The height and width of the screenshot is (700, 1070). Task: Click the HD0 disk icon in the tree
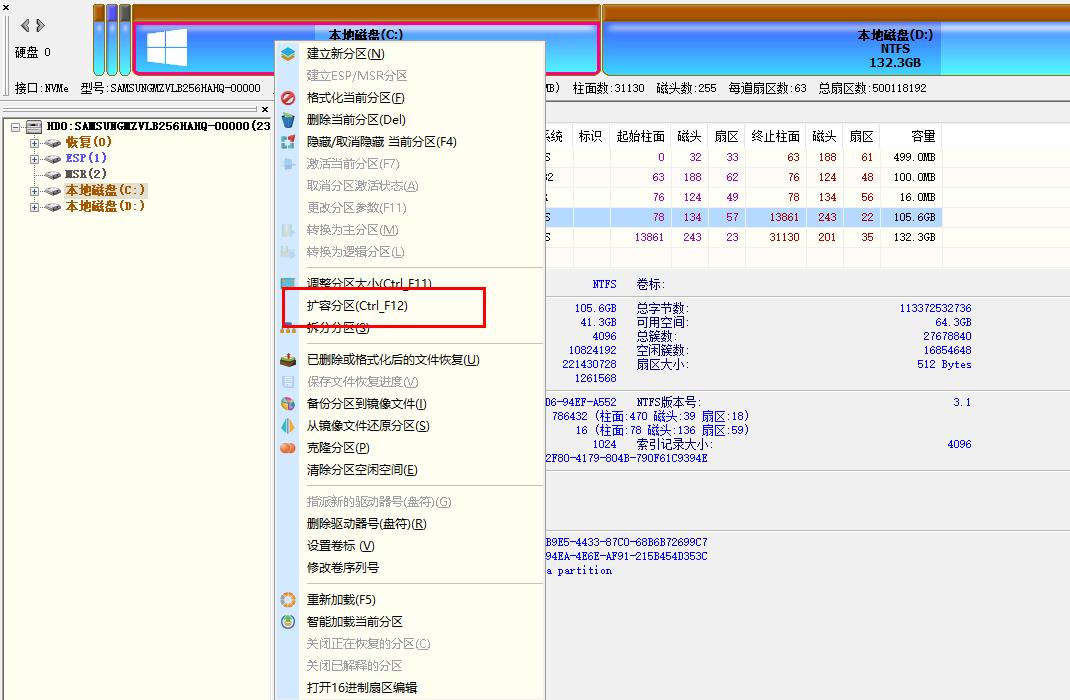point(33,128)
